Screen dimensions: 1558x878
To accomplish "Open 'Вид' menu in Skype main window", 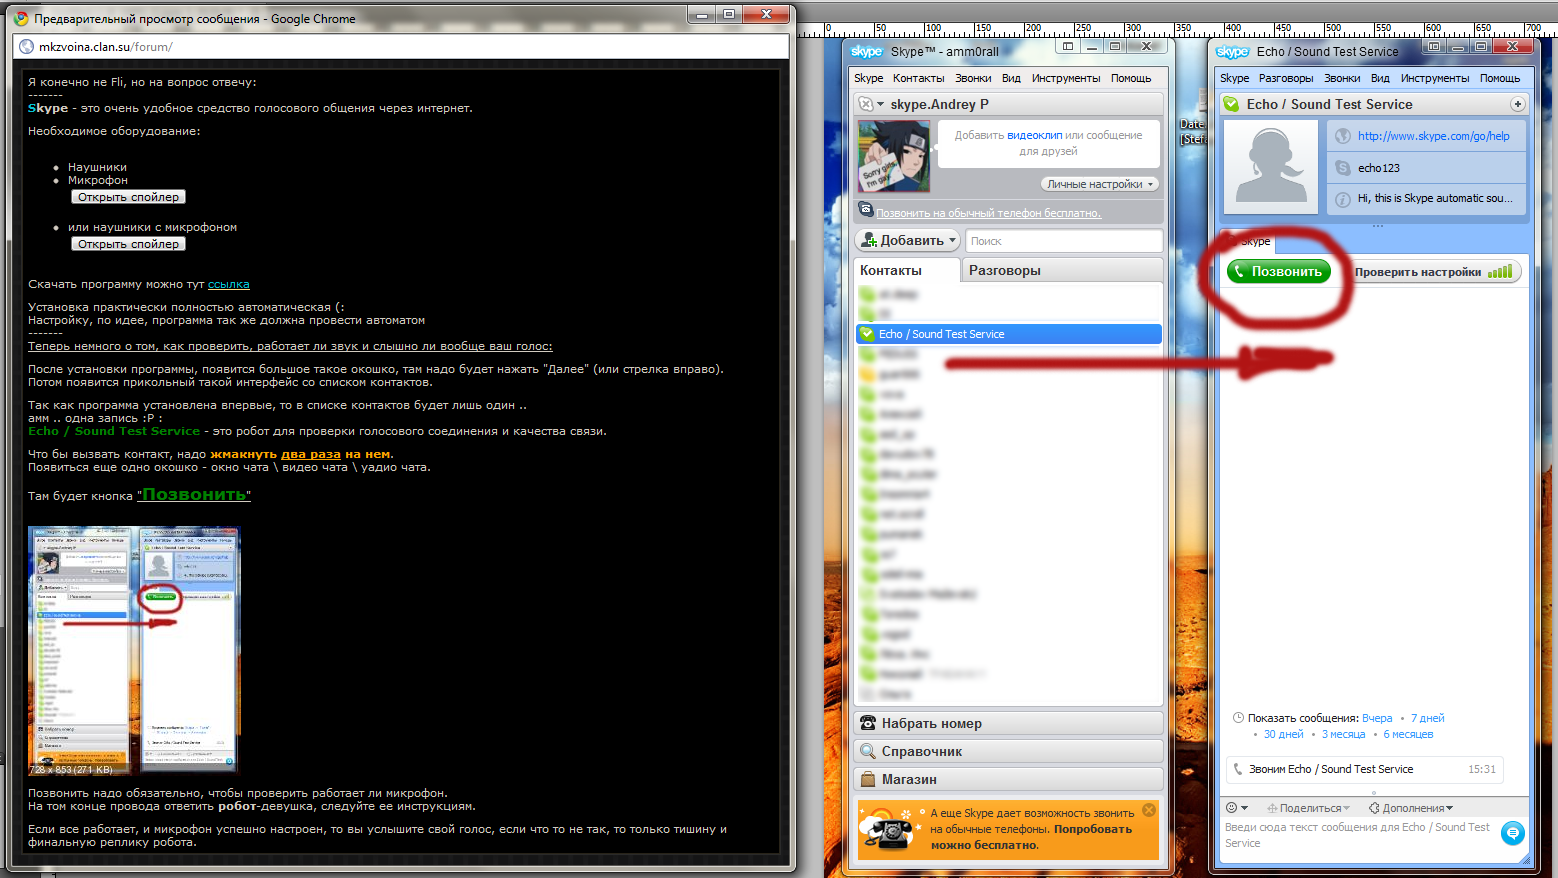I will pyautogui.click(x=1011, y=78).
